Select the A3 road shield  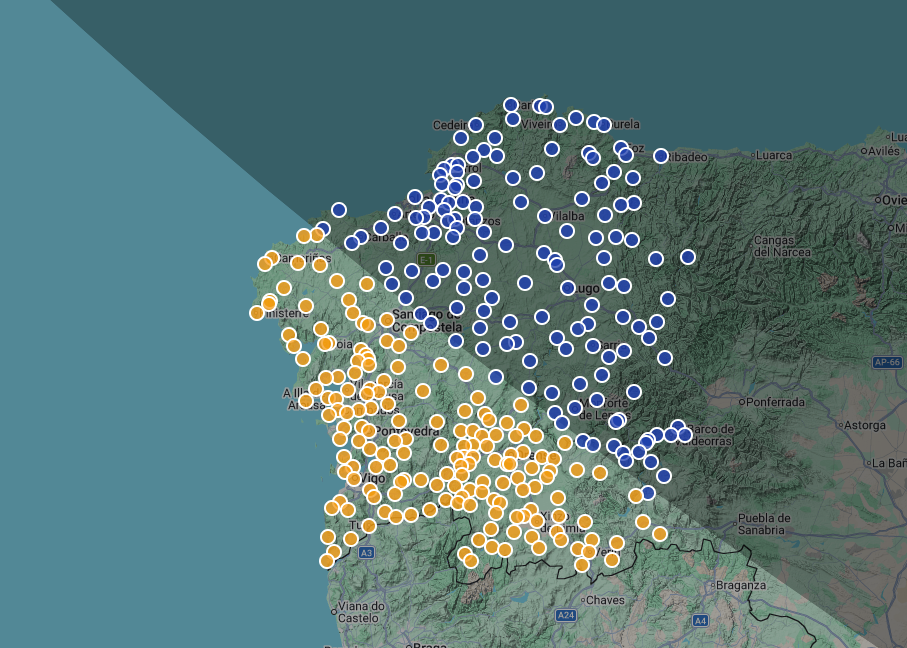pyautogui.click(x=366, y=552)
